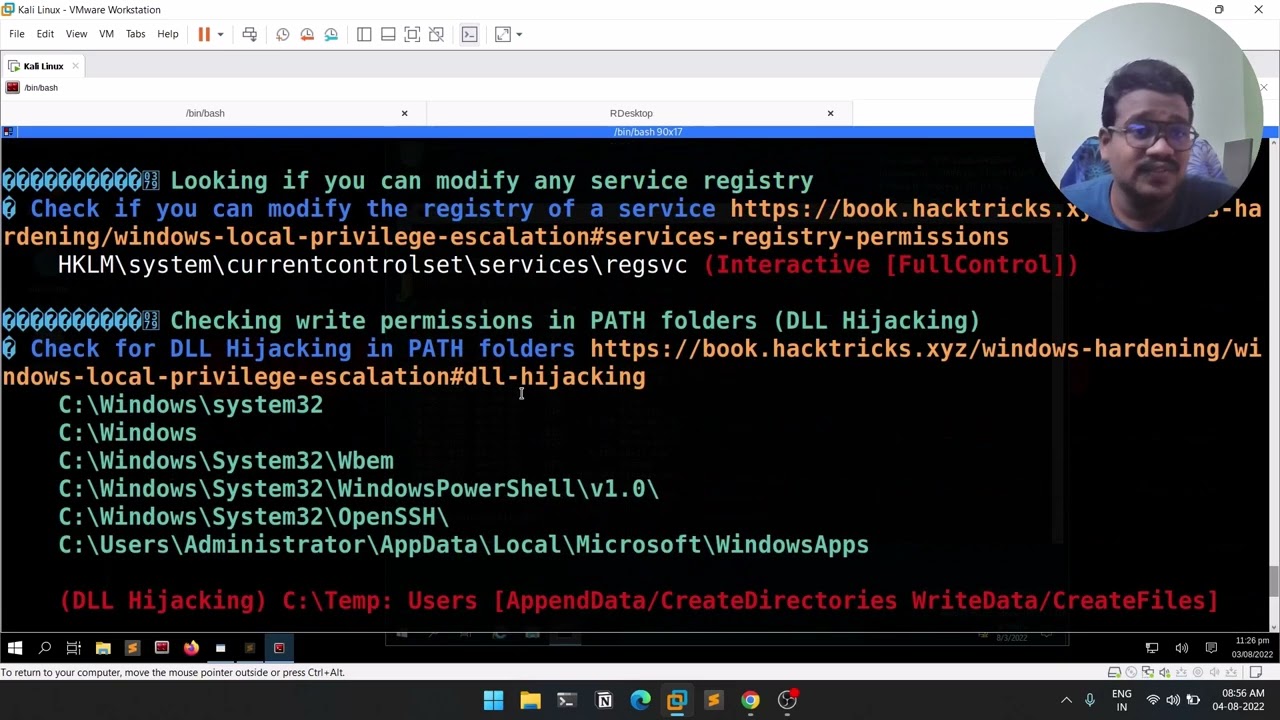Click the stretch guest display icon
The height and width of the screenshot is (720, 1280).
[x=503, y=34]
